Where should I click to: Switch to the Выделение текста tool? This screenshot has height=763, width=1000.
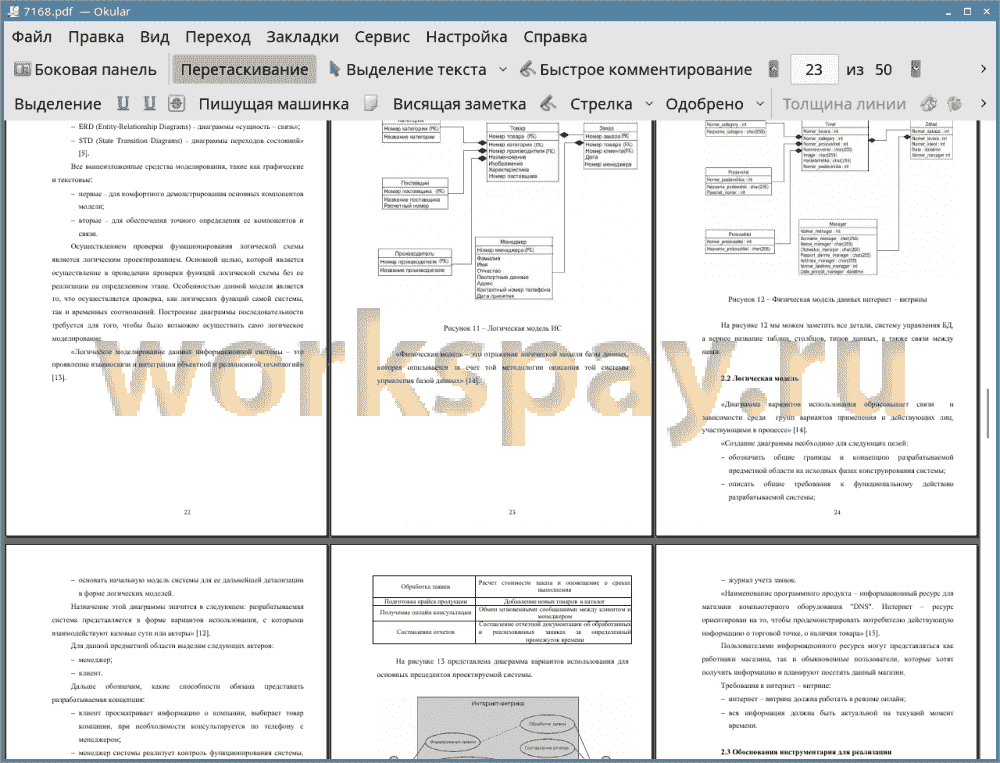tap(408, 70)
